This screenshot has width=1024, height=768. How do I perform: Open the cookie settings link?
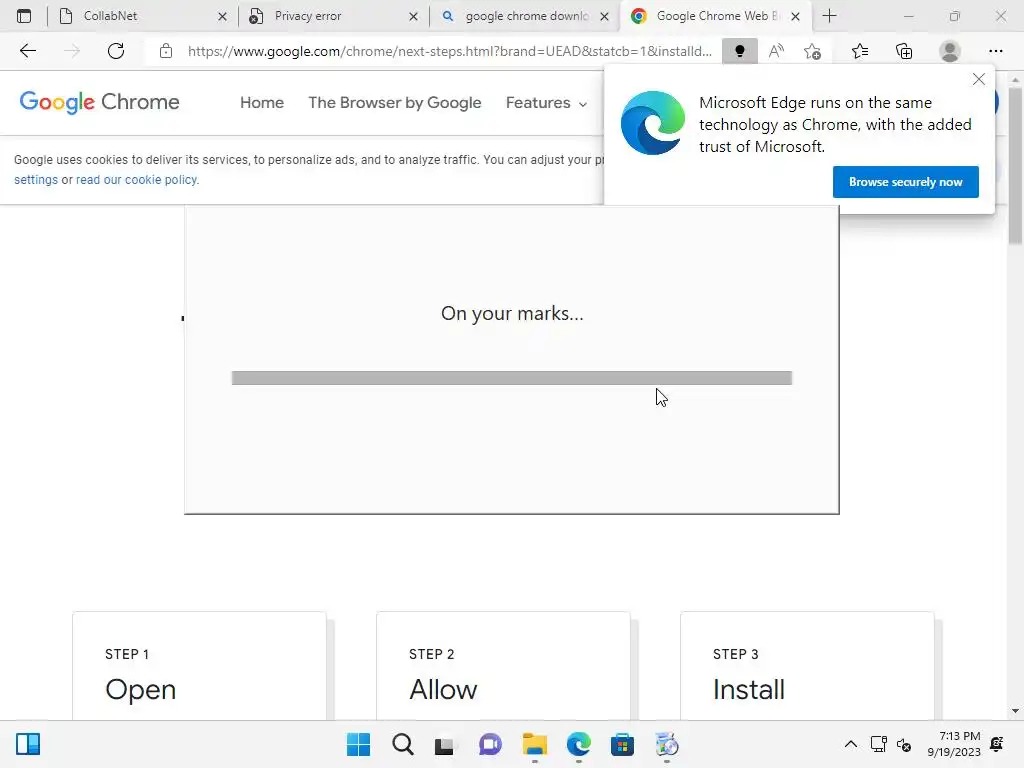[36, 180]
